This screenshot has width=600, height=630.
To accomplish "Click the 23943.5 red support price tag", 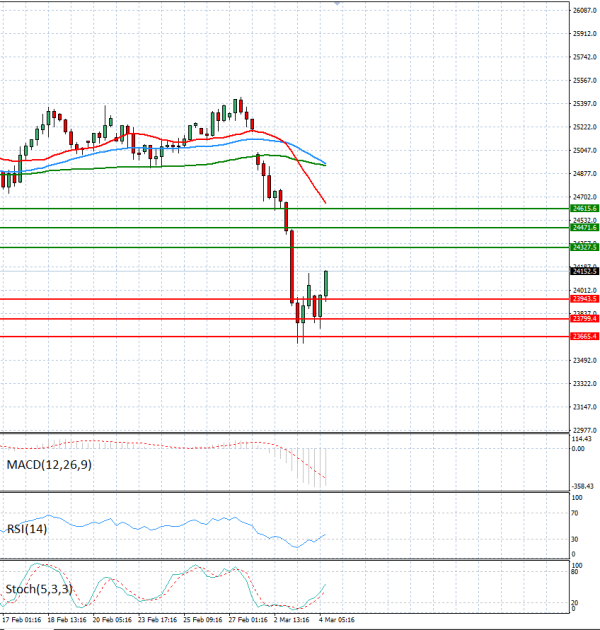I will tap(583, 299).
